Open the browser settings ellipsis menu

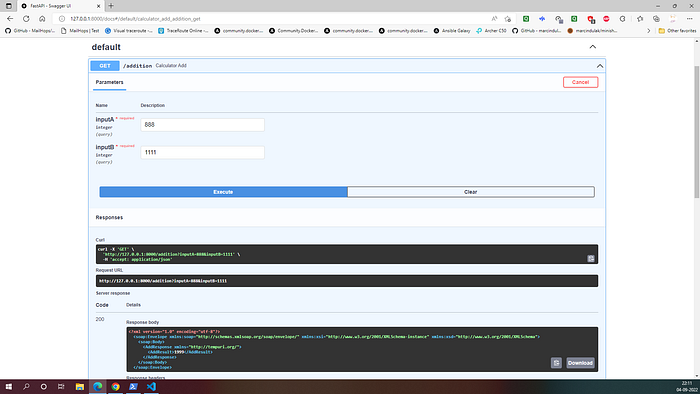pos(689,19)
